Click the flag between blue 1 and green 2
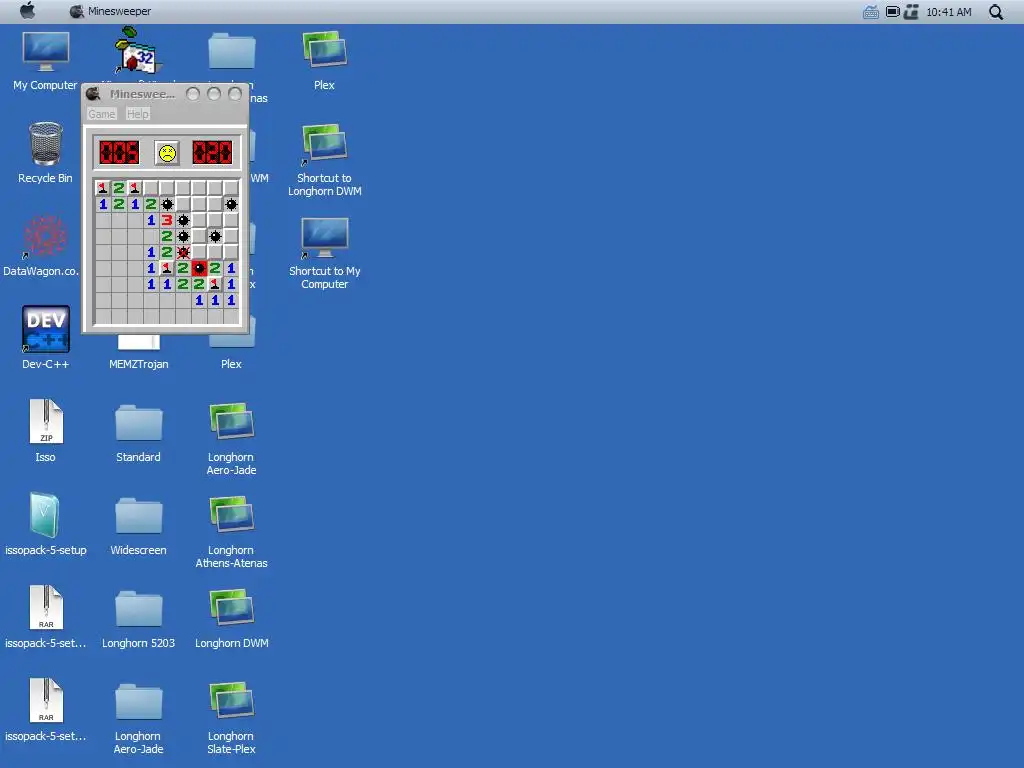Screen dimensions: 1024x768 click(x=167, y=268)
